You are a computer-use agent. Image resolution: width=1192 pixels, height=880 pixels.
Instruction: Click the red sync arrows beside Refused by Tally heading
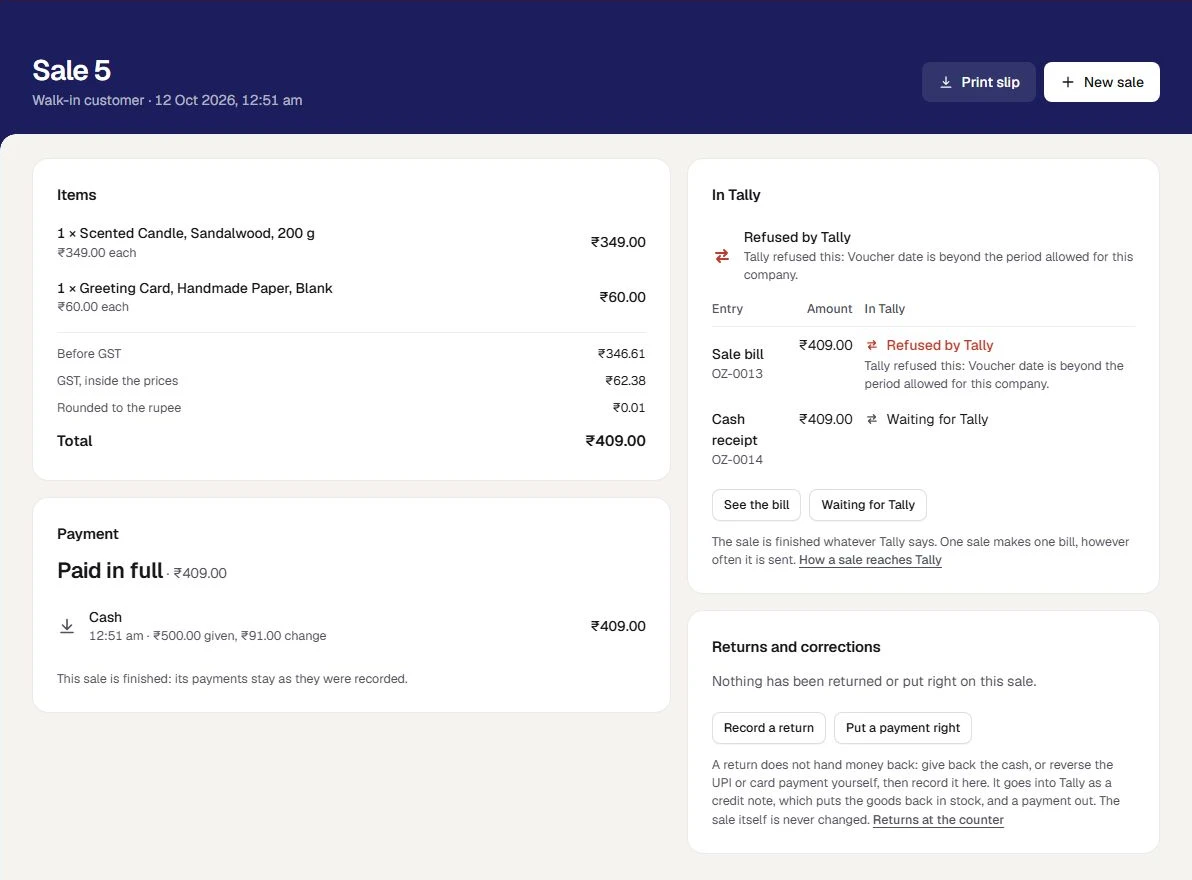[722, 256]
